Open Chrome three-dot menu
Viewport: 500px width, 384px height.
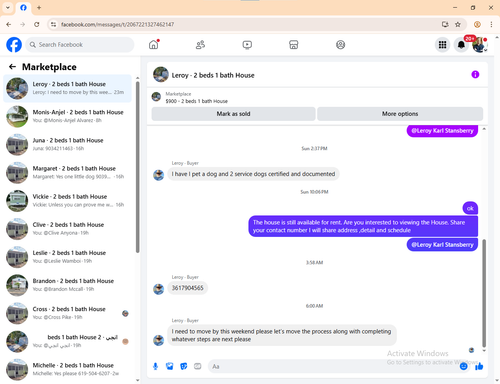491,24
